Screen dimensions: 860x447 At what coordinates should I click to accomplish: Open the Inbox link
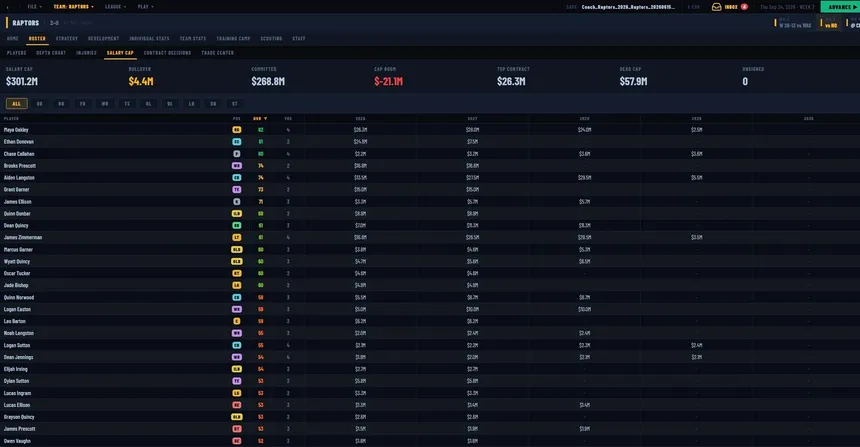[x=731, y=7]
